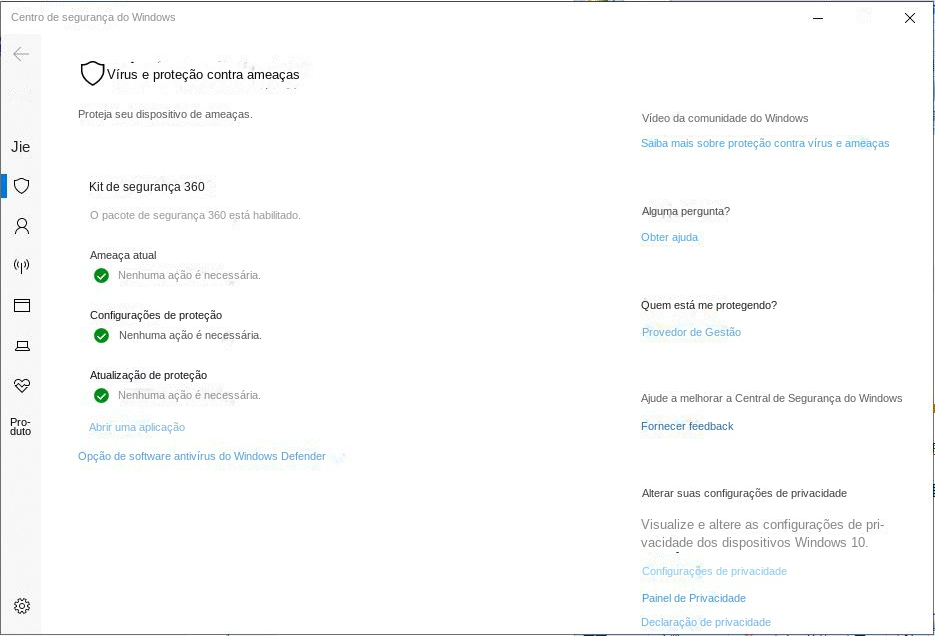935x636 pixels.
Task: Open virus protection shield in sidebar
Action: click(x=21, y=186)
